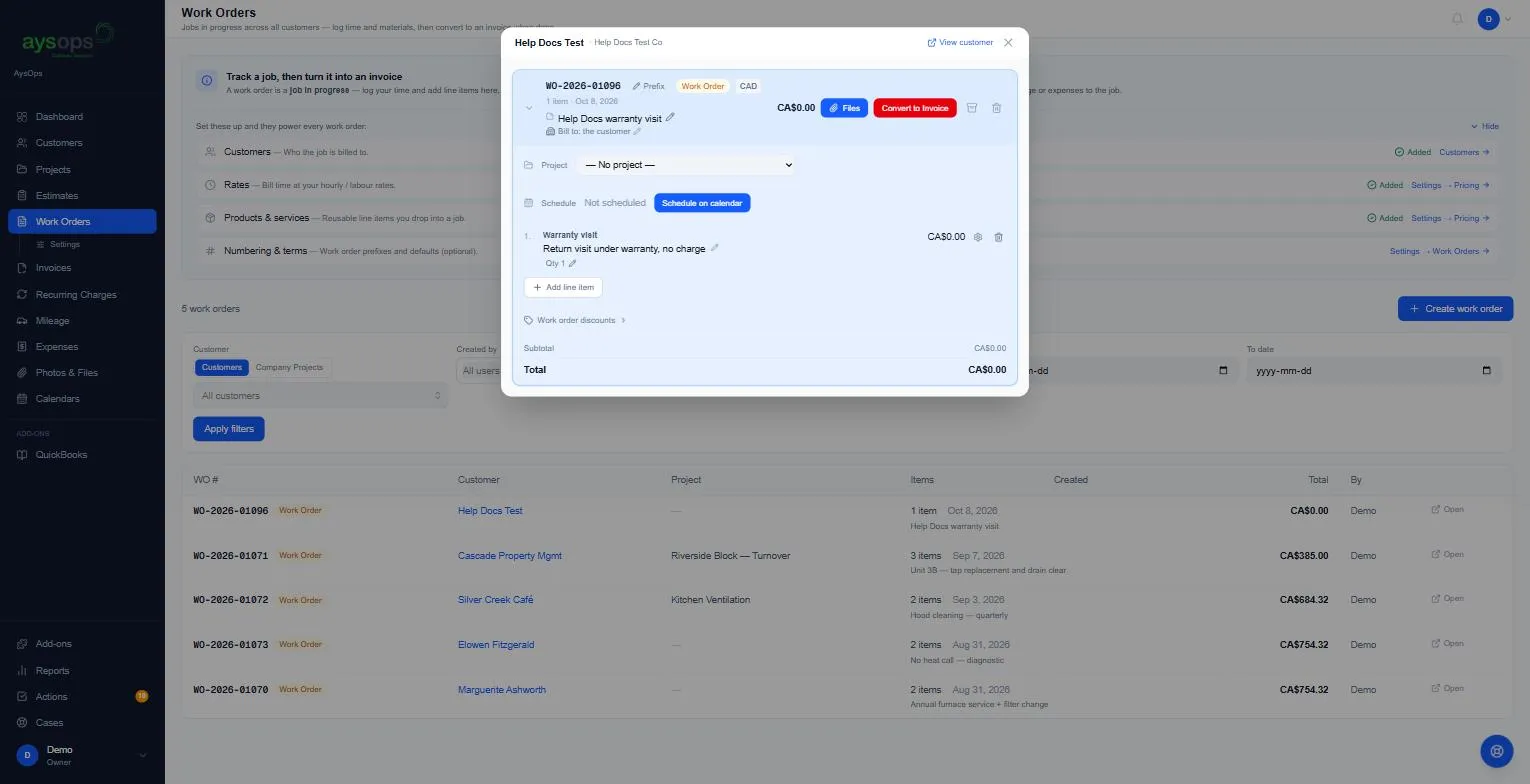The height and width of the screenshot is (784, 1530).
Task: Expand Work order discounts
Action: coord(575,320)
